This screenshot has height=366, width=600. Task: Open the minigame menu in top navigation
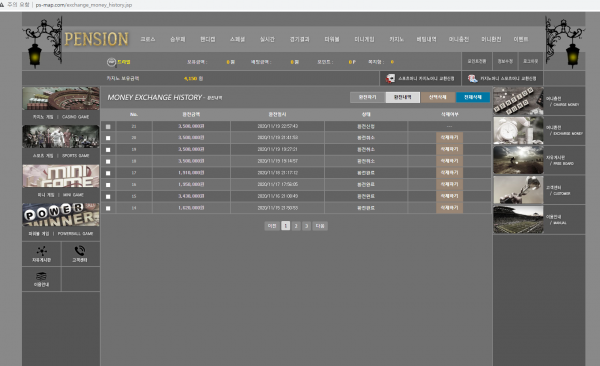coord(364,39)
